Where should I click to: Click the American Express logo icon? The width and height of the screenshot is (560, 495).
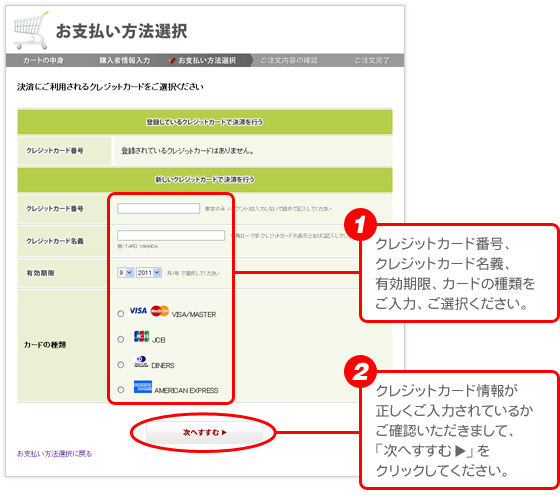pos(143,387)
